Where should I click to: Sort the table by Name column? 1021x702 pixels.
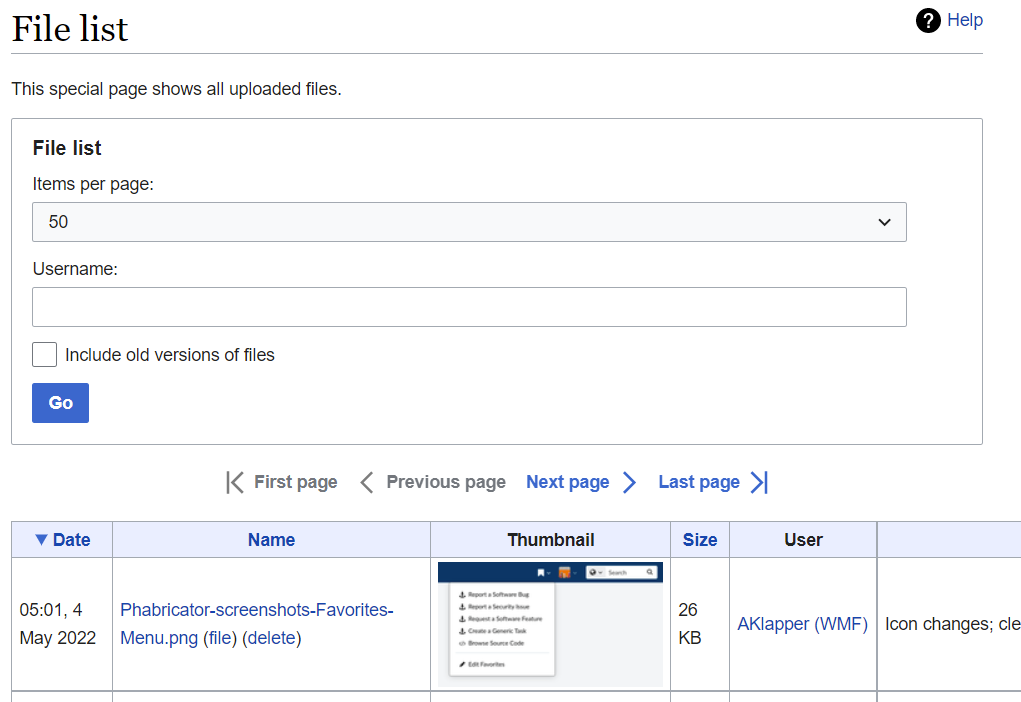coord(271,540)
